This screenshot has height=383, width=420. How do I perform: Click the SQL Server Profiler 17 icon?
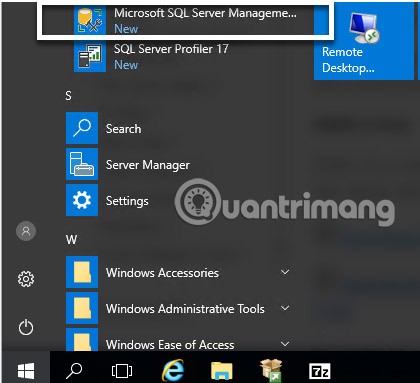pyautogui.click(x=90, y=56)
